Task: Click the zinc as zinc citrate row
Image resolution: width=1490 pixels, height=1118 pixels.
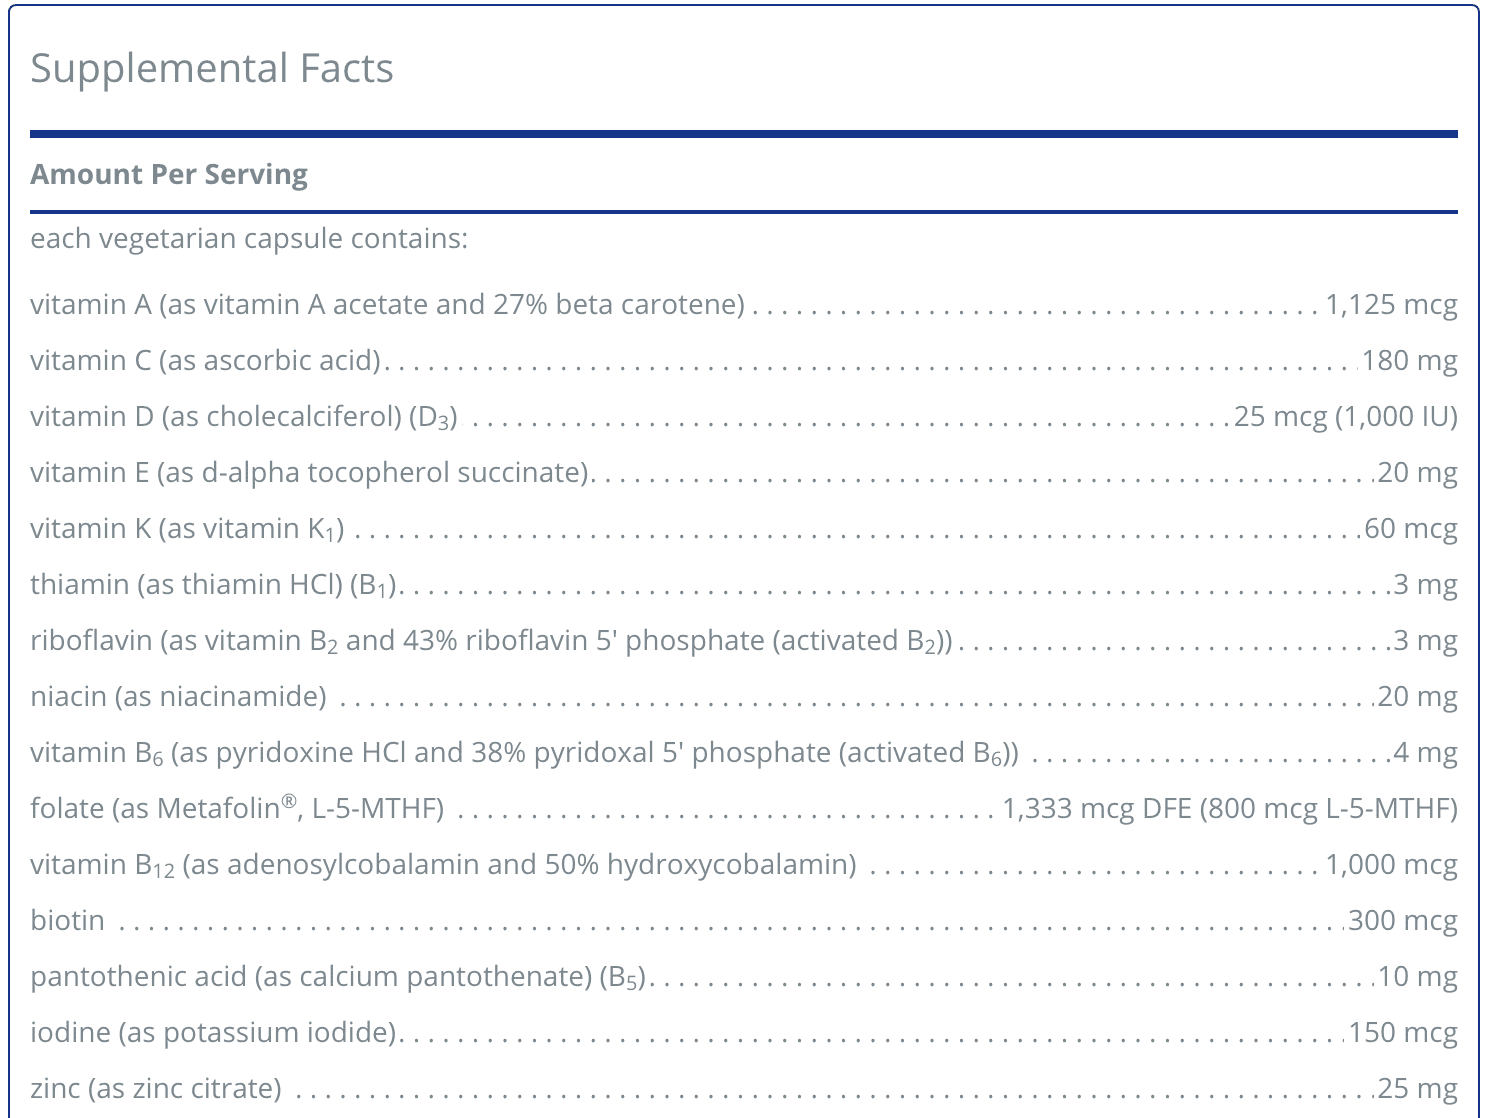Action: [x=744, y=1088]
